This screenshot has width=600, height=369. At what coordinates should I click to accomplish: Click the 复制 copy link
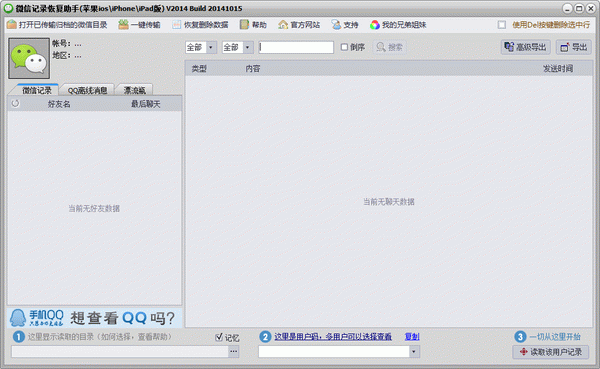point(412,336)
